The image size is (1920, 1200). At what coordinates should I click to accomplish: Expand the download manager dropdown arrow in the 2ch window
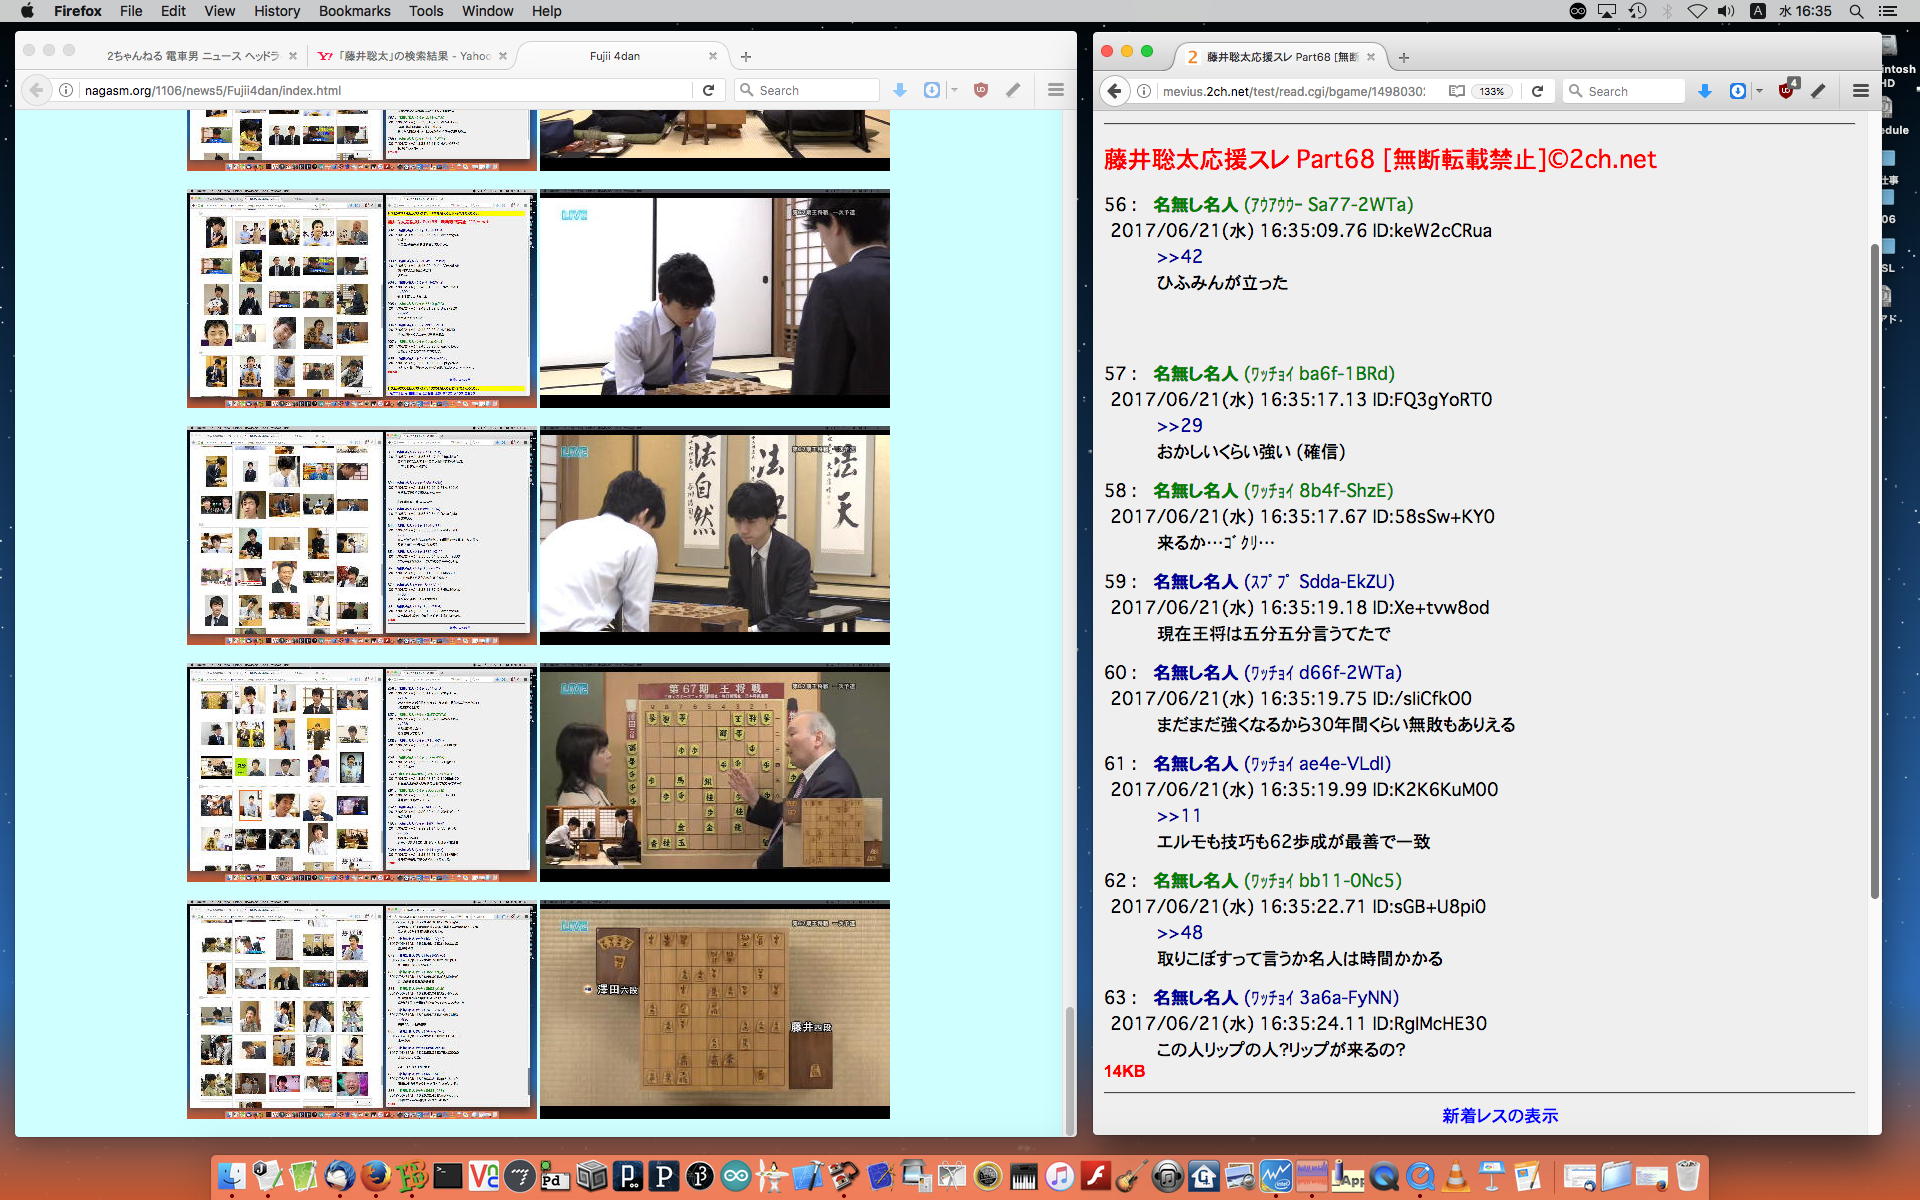[x=1759, y=91]
